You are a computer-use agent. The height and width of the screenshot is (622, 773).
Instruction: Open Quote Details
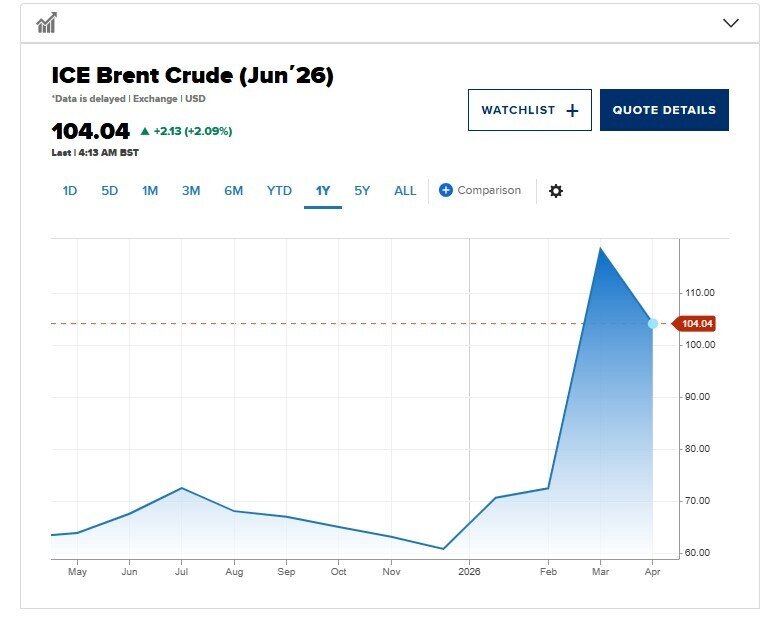pyautogui.click(x=664, y=110)
